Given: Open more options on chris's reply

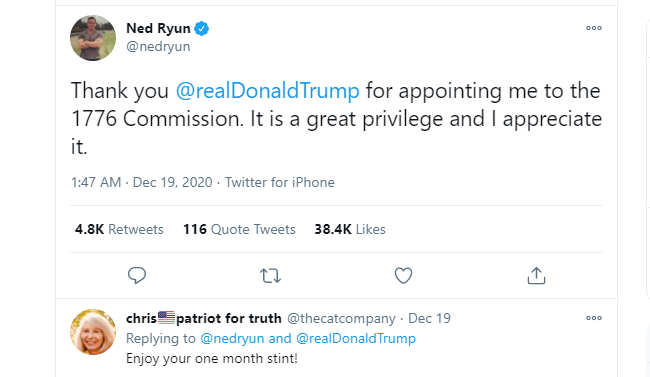Looking at the screenshot, I should 594,318.
